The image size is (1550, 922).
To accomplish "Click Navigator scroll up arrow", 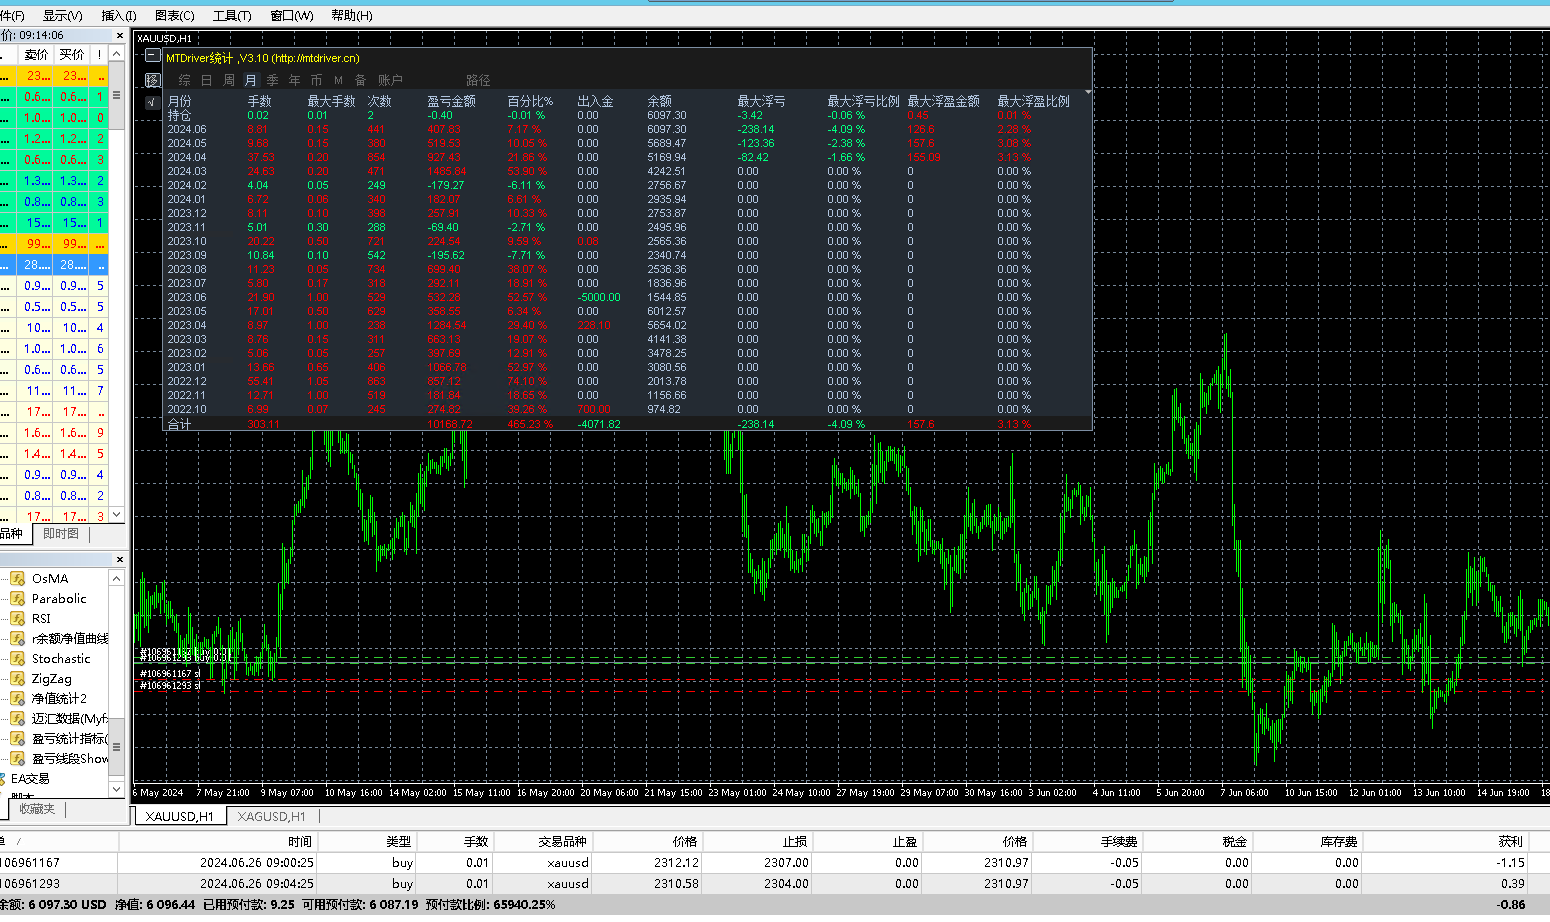I will (116, 578).
